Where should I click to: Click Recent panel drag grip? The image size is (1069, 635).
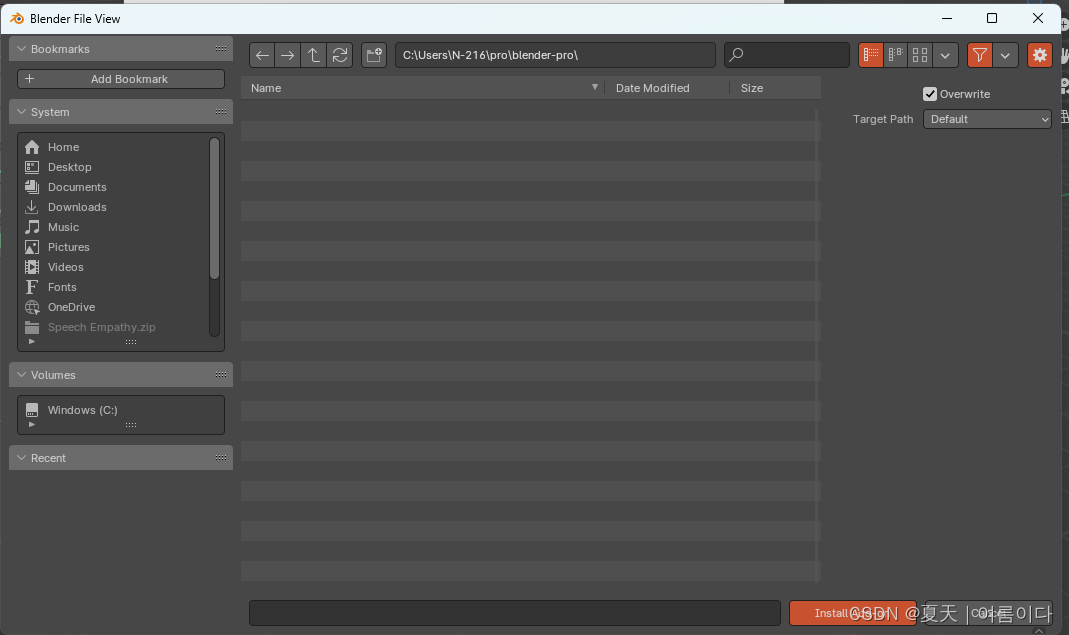[221, 458]
